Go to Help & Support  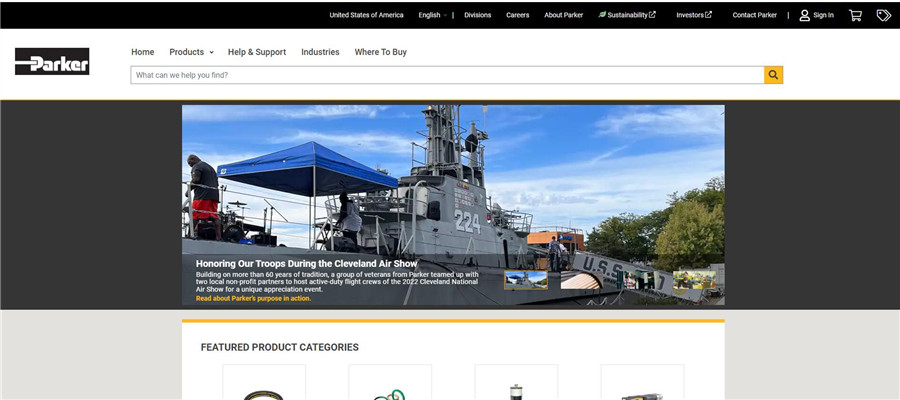pyautogui.click(x=257, y=52)
